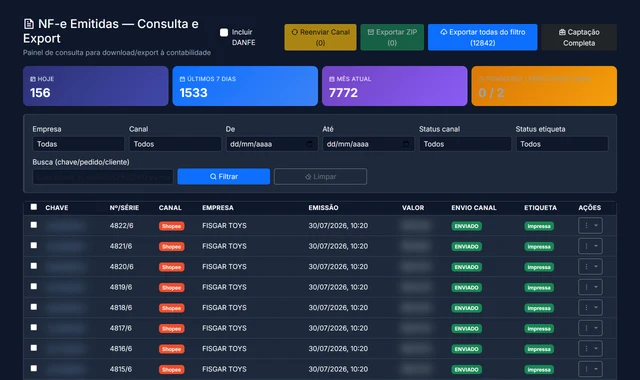Expand the actions caret for row 4816/6
The image size is (640, 380).
coord(596,349)
